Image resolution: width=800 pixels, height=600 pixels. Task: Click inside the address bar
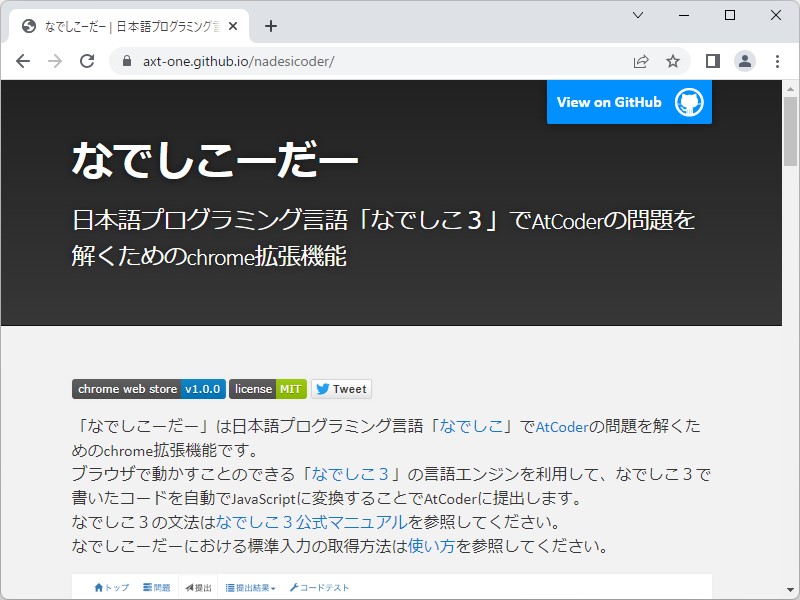tap(300, 61)
